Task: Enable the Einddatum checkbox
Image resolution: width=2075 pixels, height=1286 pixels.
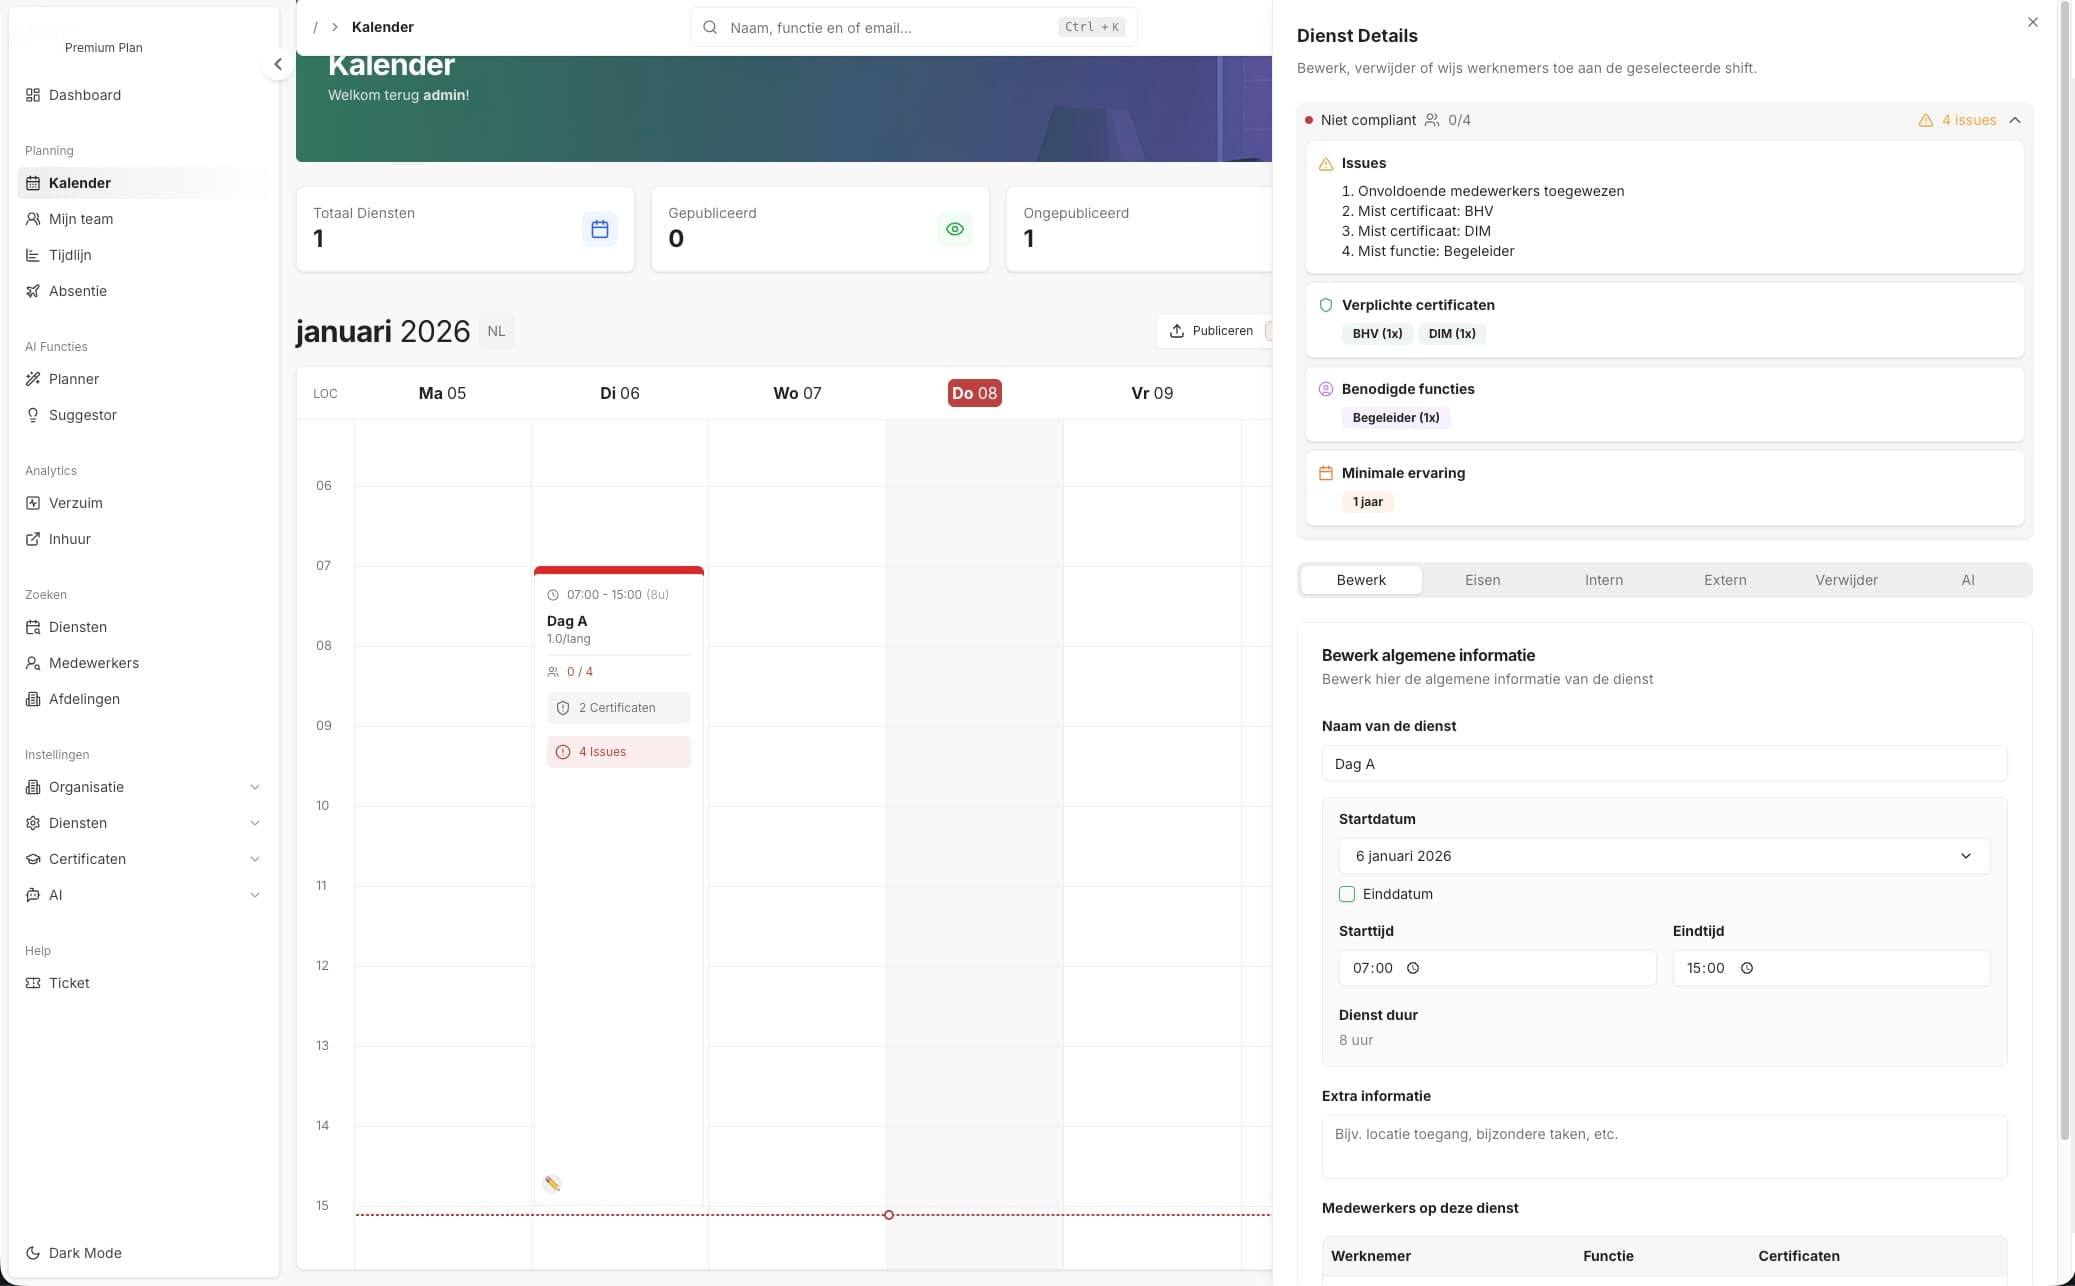Action: click(x=1347, y=894)
